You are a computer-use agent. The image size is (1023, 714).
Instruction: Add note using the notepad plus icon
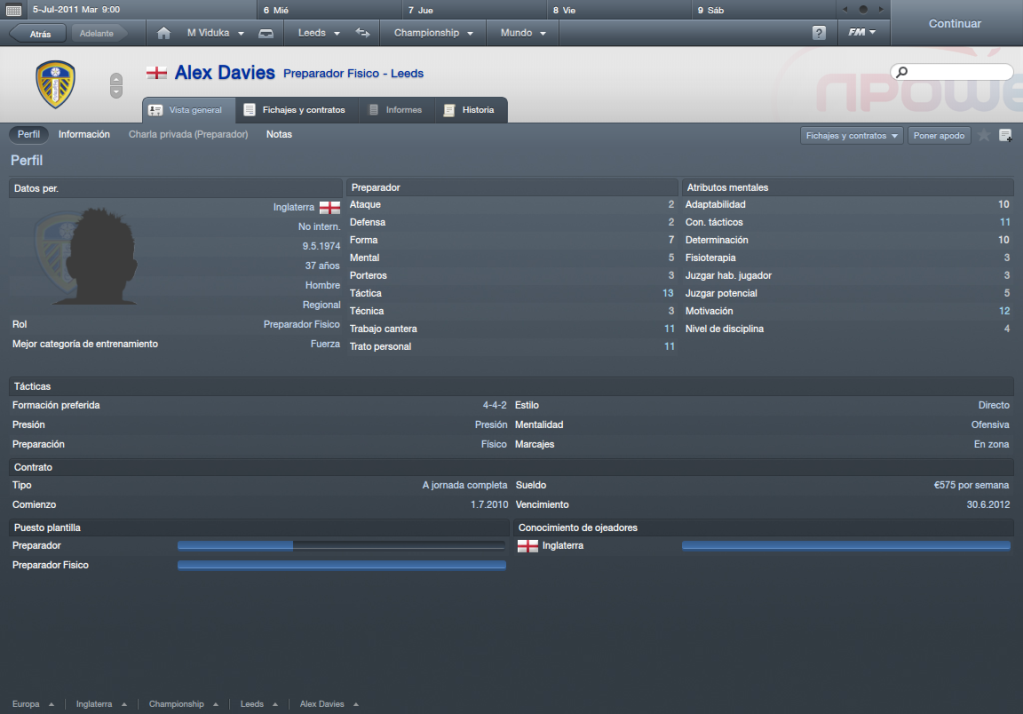pyautogui.click(x=1005, y=135)
